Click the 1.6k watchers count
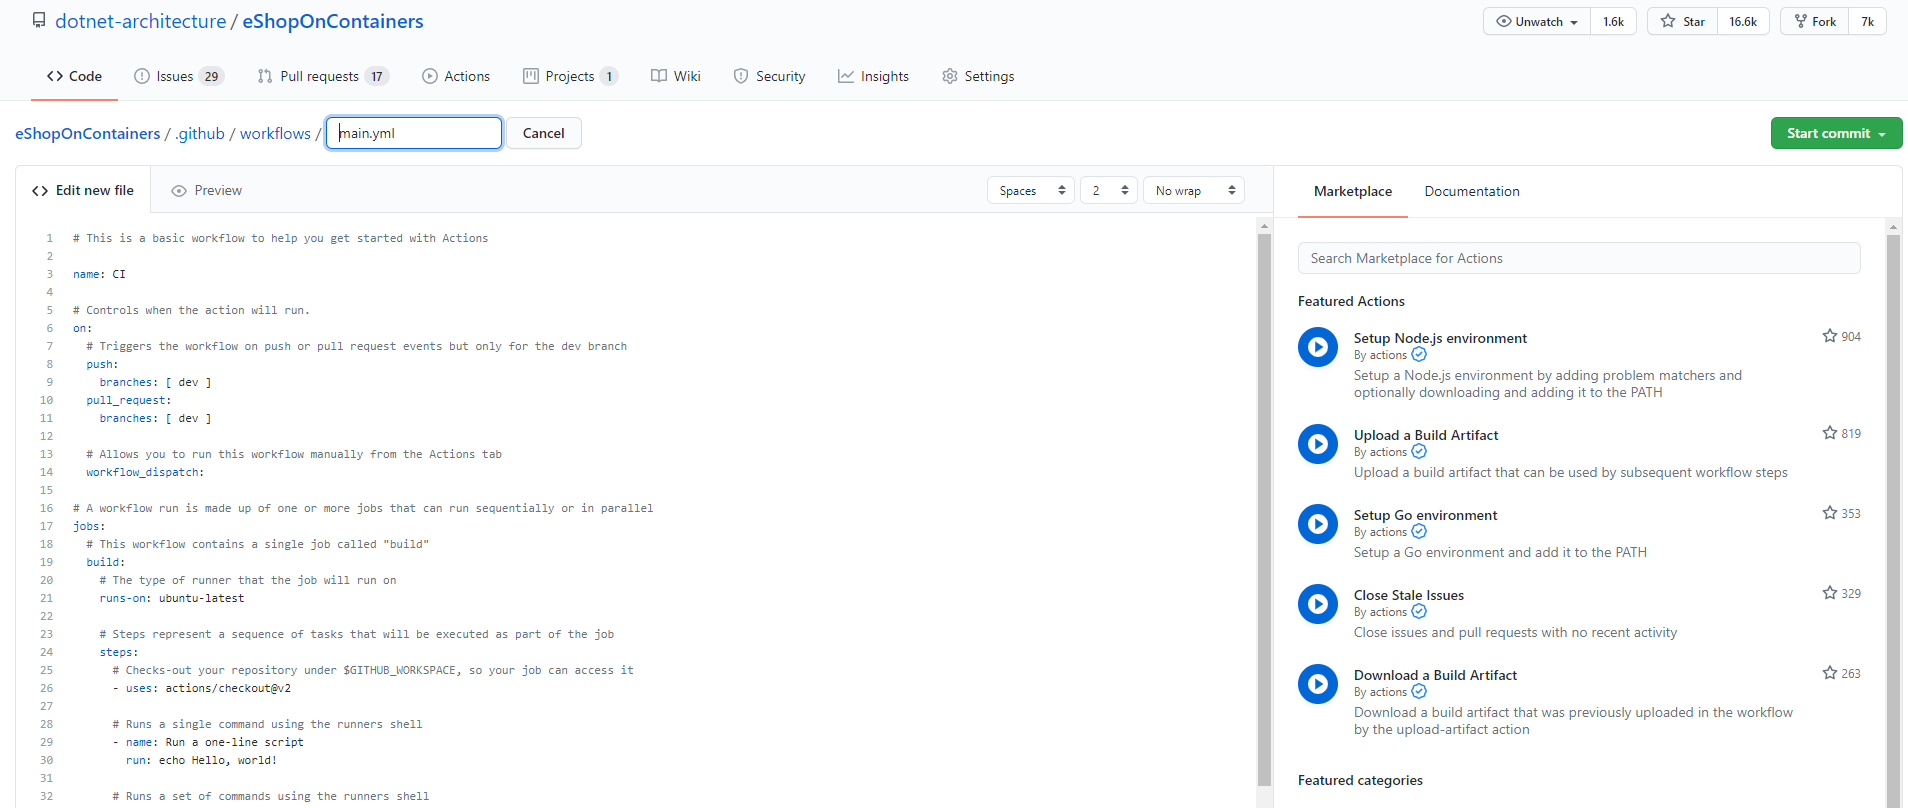 pyautogui.click(x=1614, y=21)
